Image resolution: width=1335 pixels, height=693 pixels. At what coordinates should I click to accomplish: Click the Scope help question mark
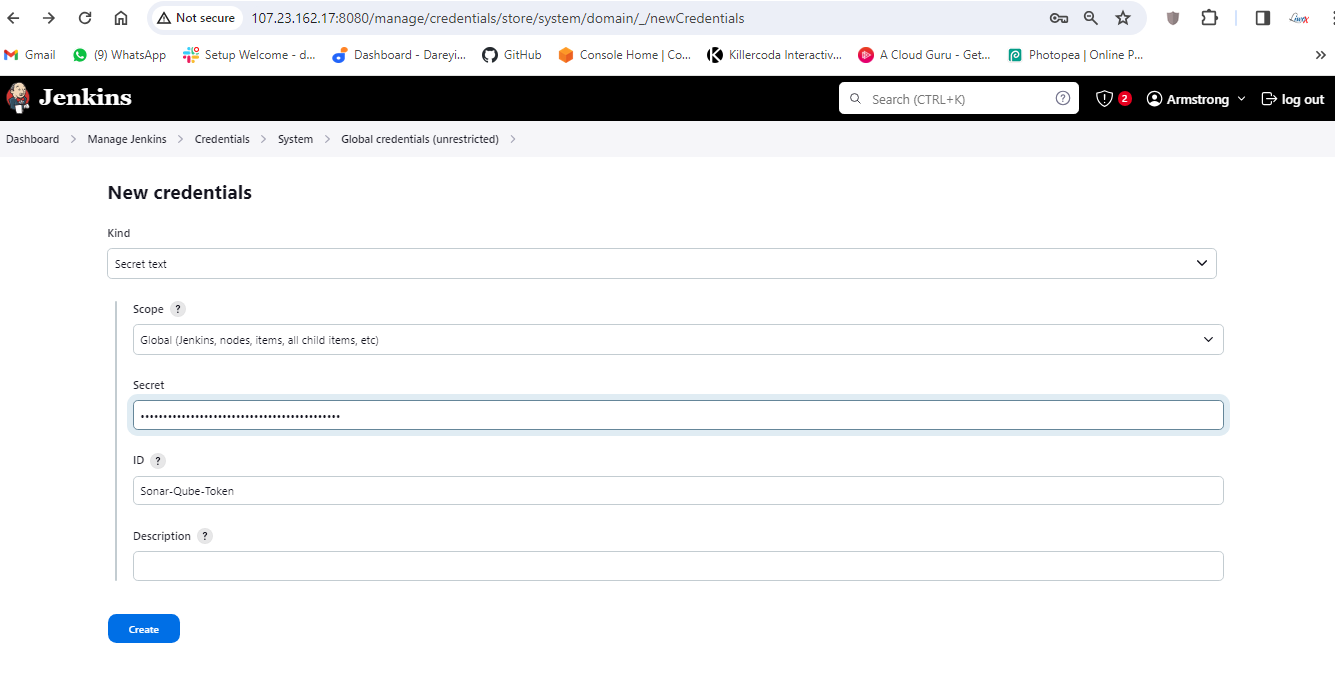tap(178, 309)
